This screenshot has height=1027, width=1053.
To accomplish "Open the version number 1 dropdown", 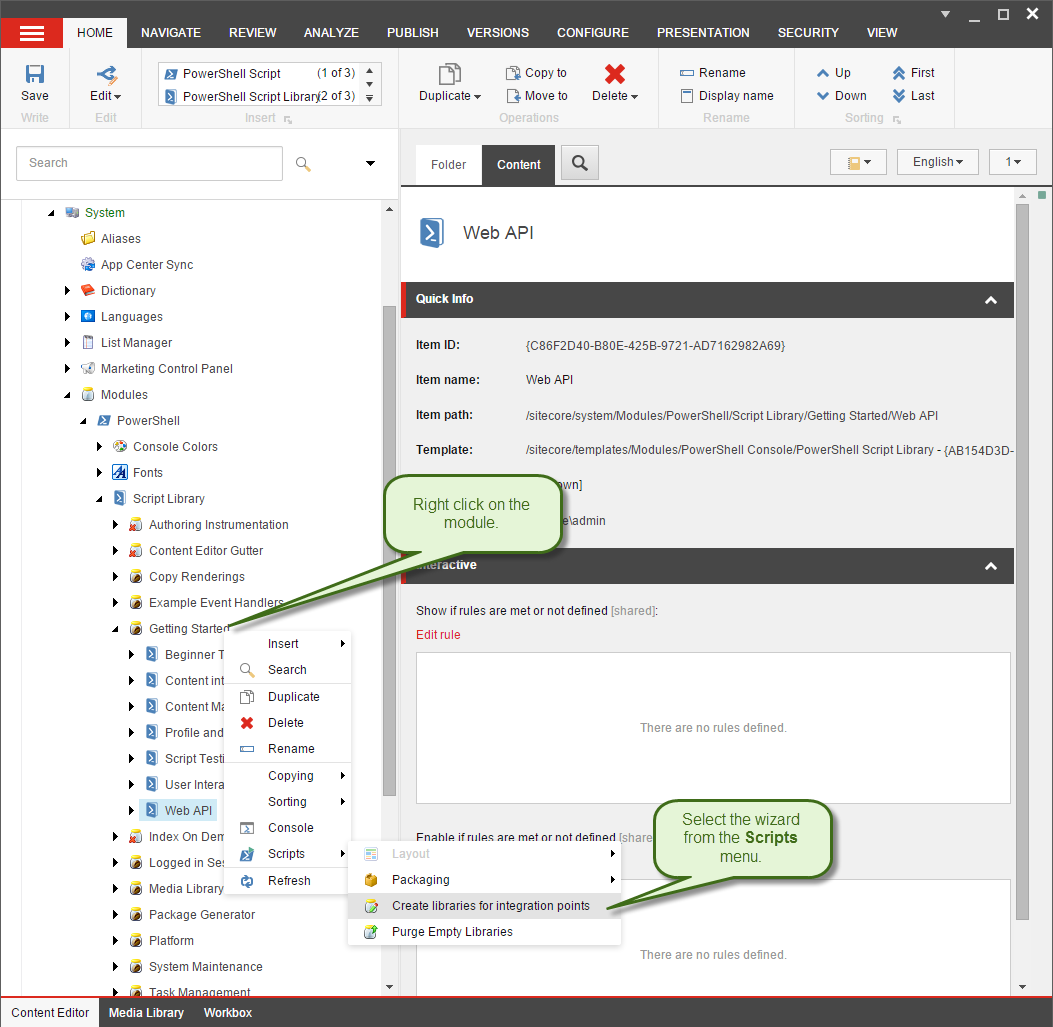I will pyautogui.click(x=1012, y=162).
